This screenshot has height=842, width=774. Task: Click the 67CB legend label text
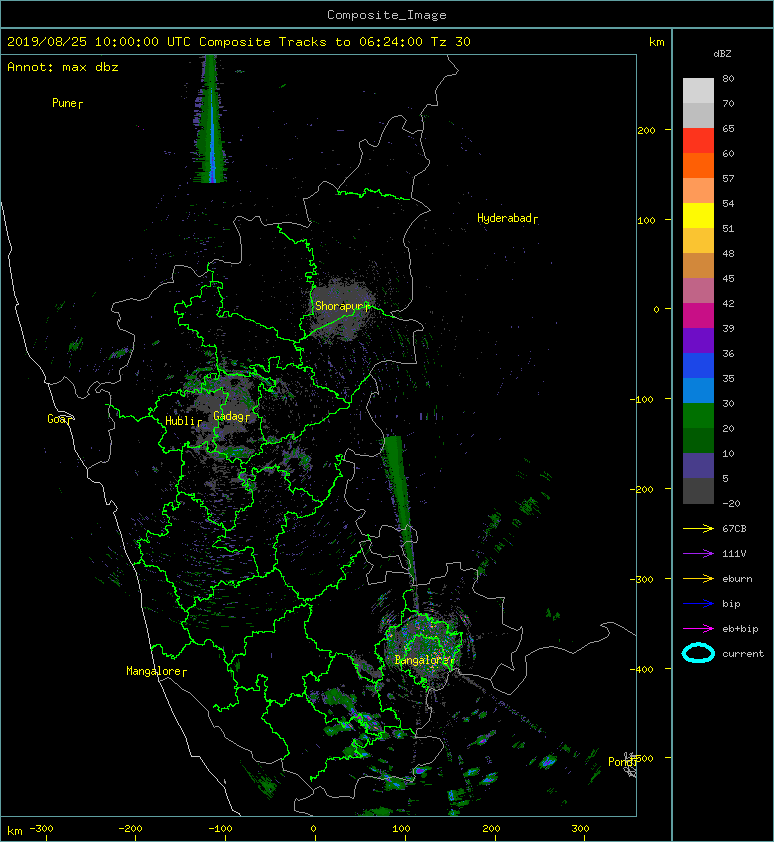734,529
